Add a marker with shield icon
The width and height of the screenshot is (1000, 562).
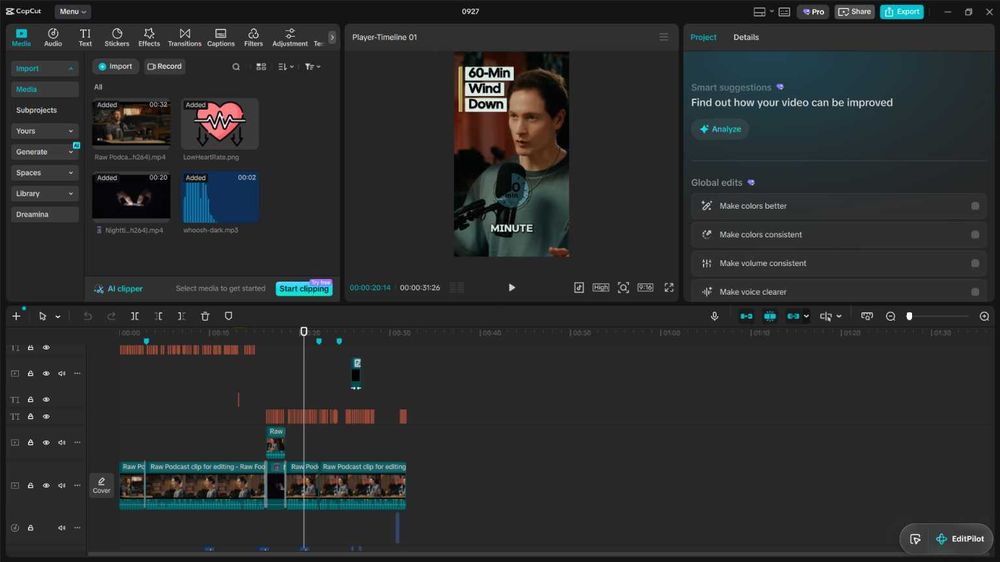(x=228, y=316)
